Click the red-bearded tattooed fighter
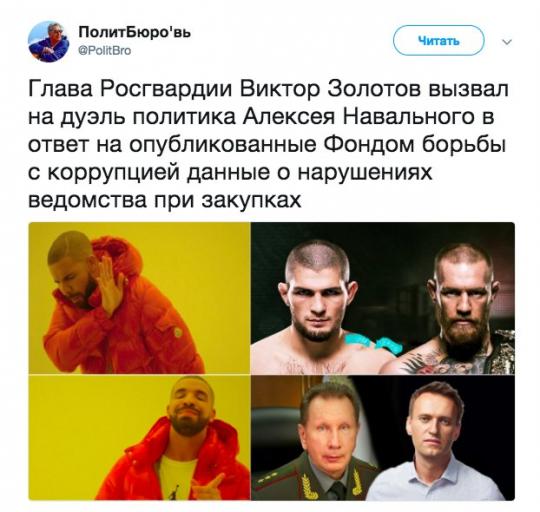This screenshot has width=540, height=512. [460, 310]
